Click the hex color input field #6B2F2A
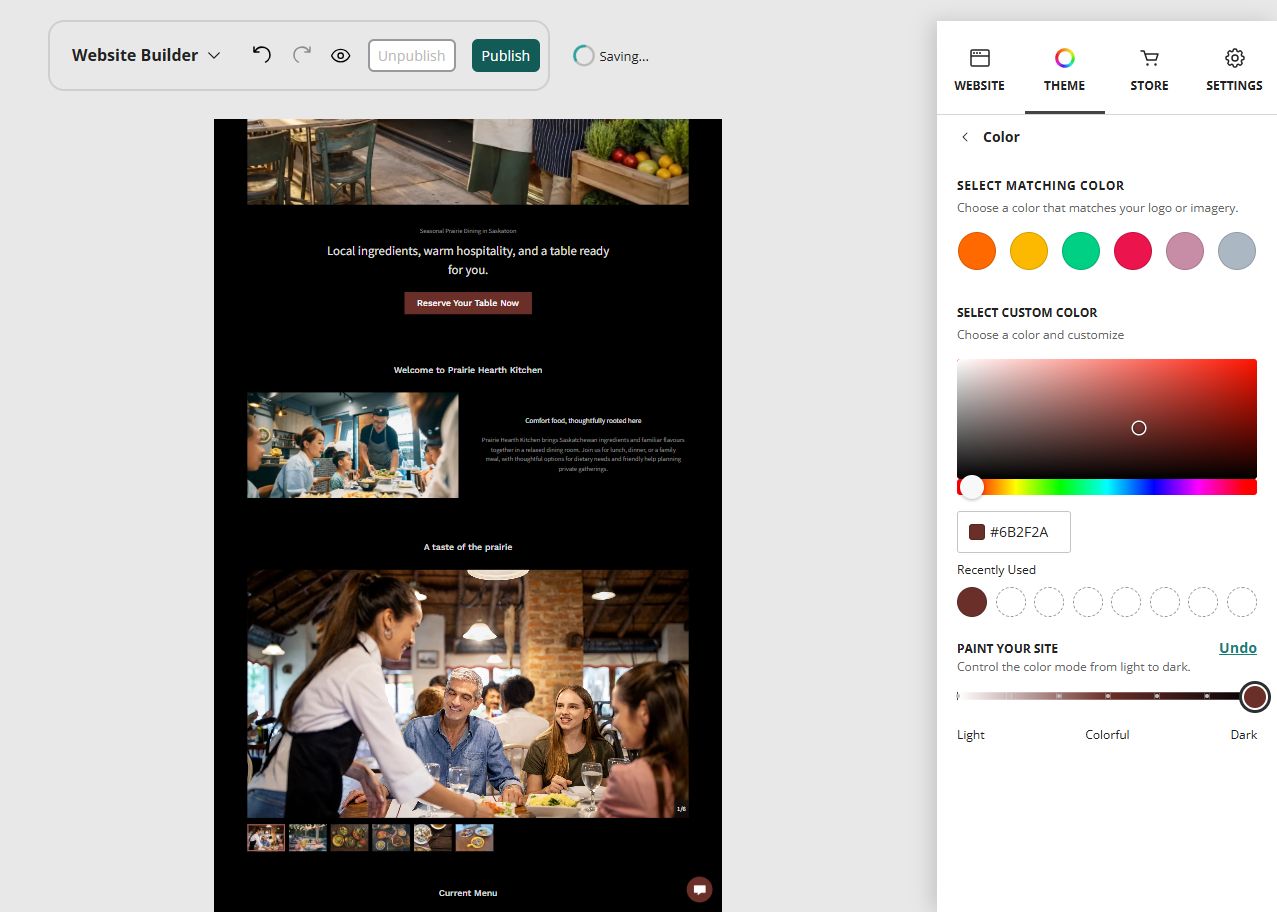This screenshot has height=912, width=1277. (x=1014, y=532)
